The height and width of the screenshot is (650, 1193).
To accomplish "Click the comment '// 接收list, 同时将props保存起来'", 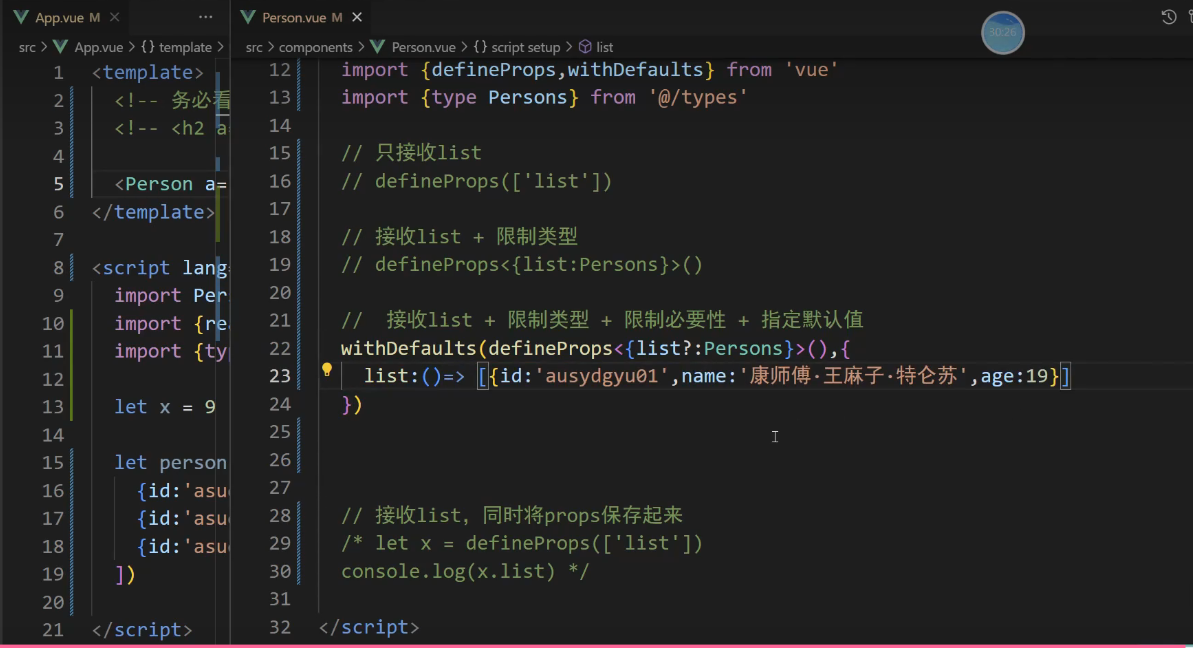I will coord(512,515).
